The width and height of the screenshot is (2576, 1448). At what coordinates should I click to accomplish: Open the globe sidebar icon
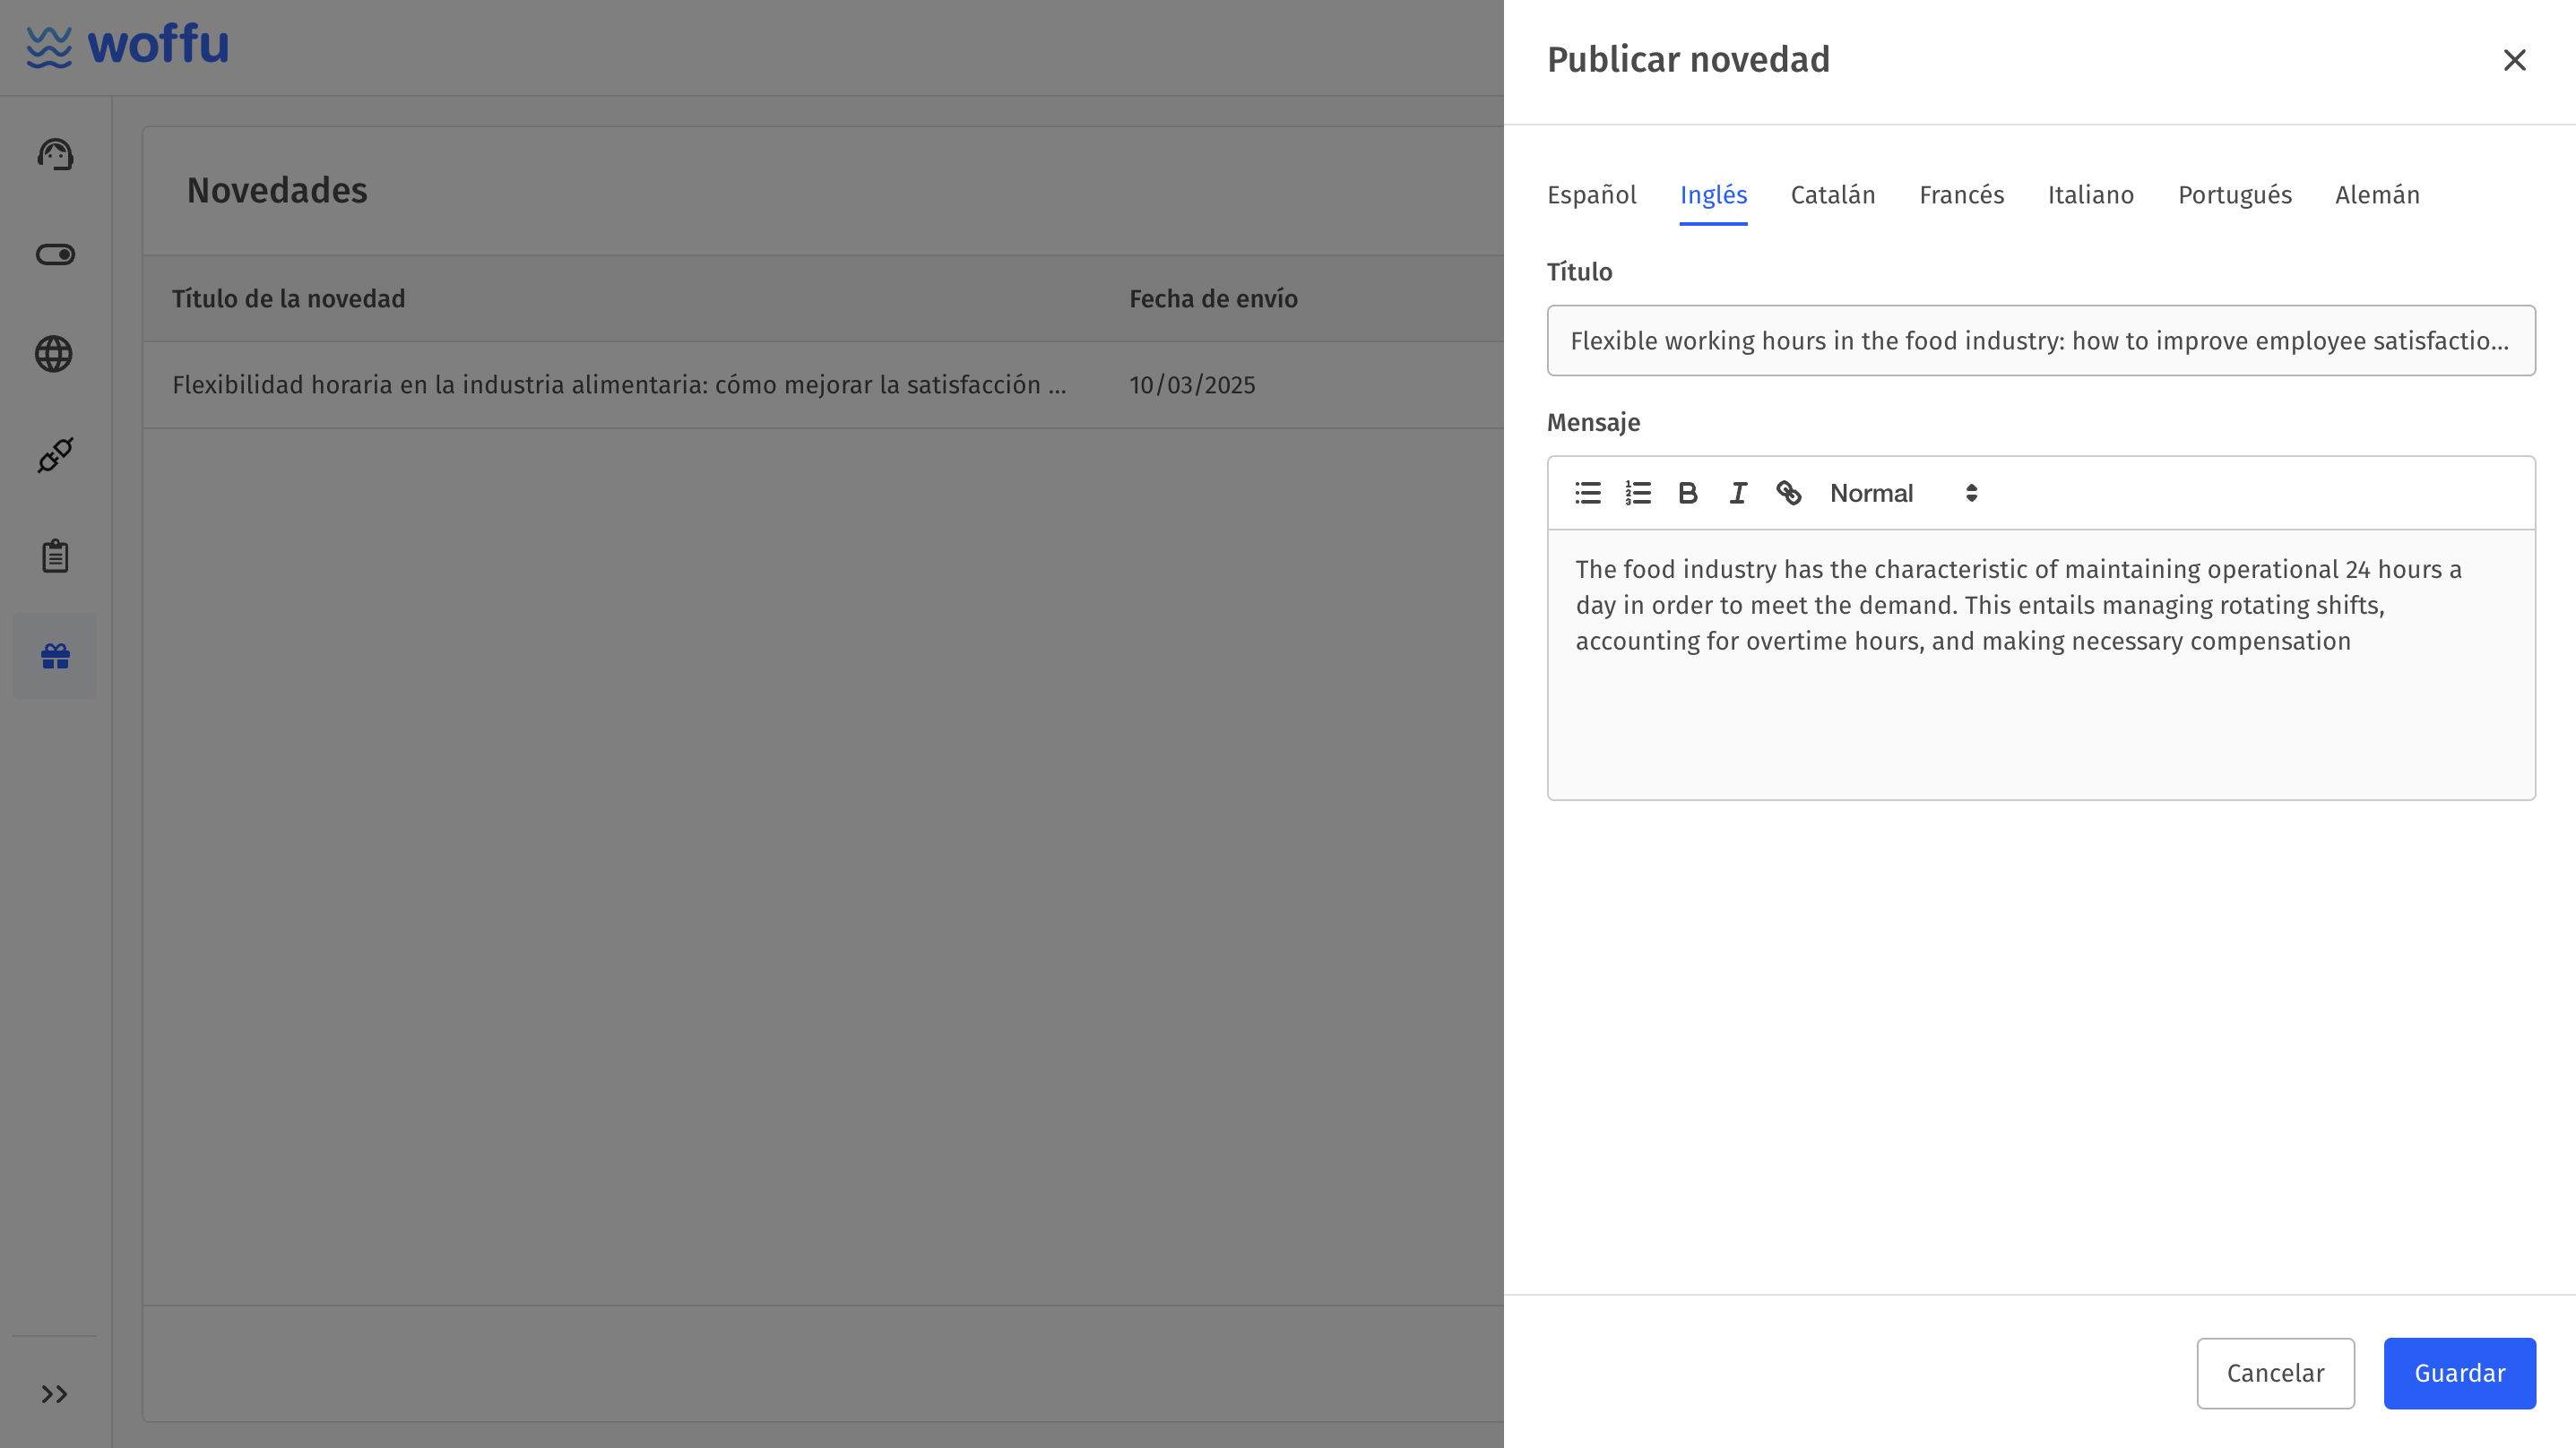coord(55,354)
